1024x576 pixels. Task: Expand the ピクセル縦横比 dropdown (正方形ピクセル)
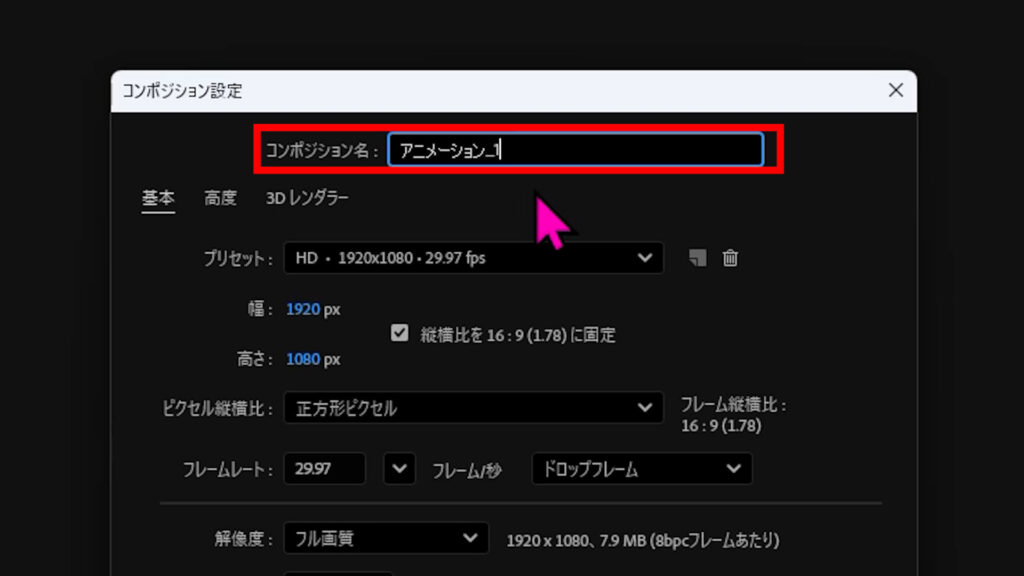[473, 408]
